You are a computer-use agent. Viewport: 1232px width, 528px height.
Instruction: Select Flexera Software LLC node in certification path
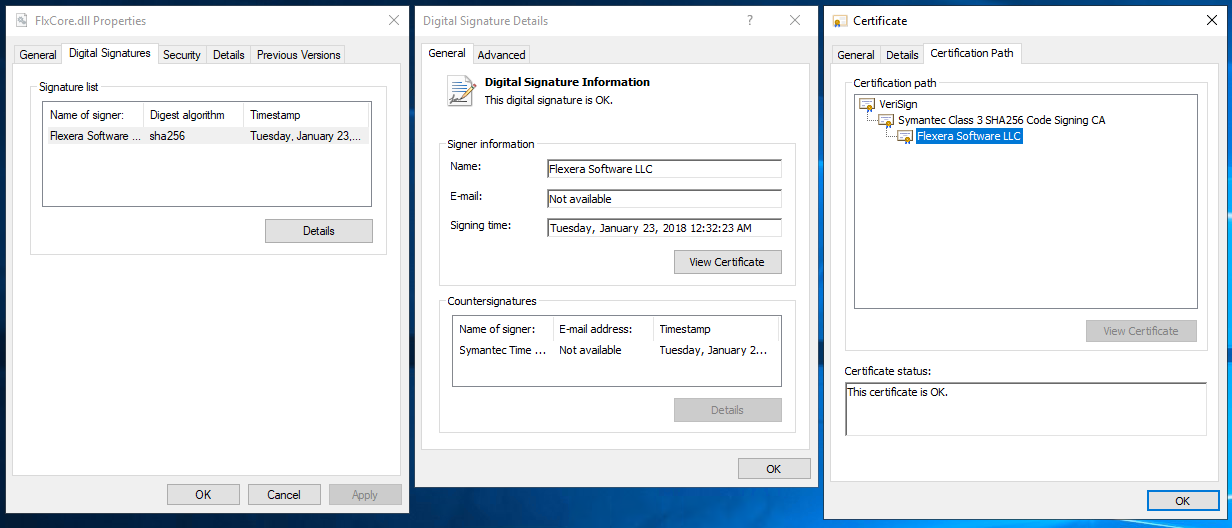click(x=969, y=136)
